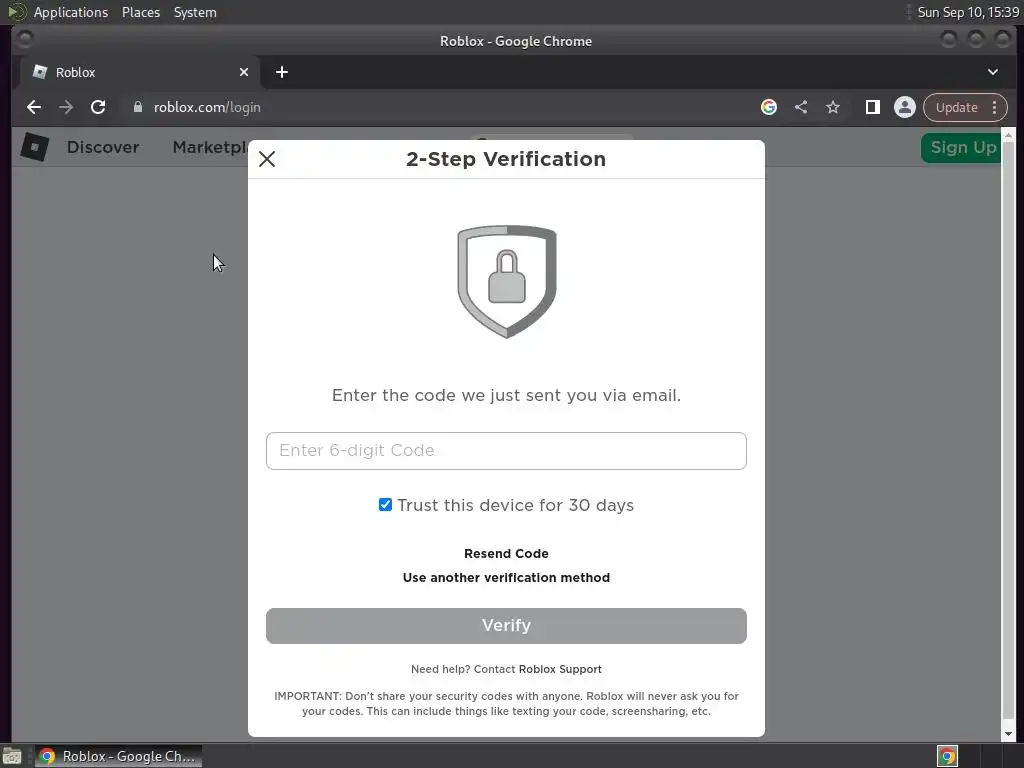This screenshot has height=768, width=1024.
Task: Click the page scrollbar down arrow
Action: pos(1008,734)
